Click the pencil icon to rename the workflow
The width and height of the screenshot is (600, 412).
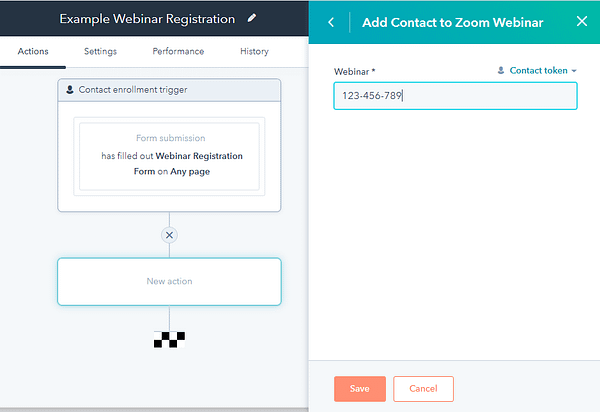[x=252, y=18]
